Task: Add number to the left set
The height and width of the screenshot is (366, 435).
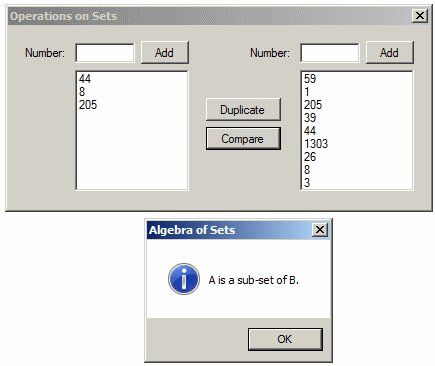Action: (165, 53)
